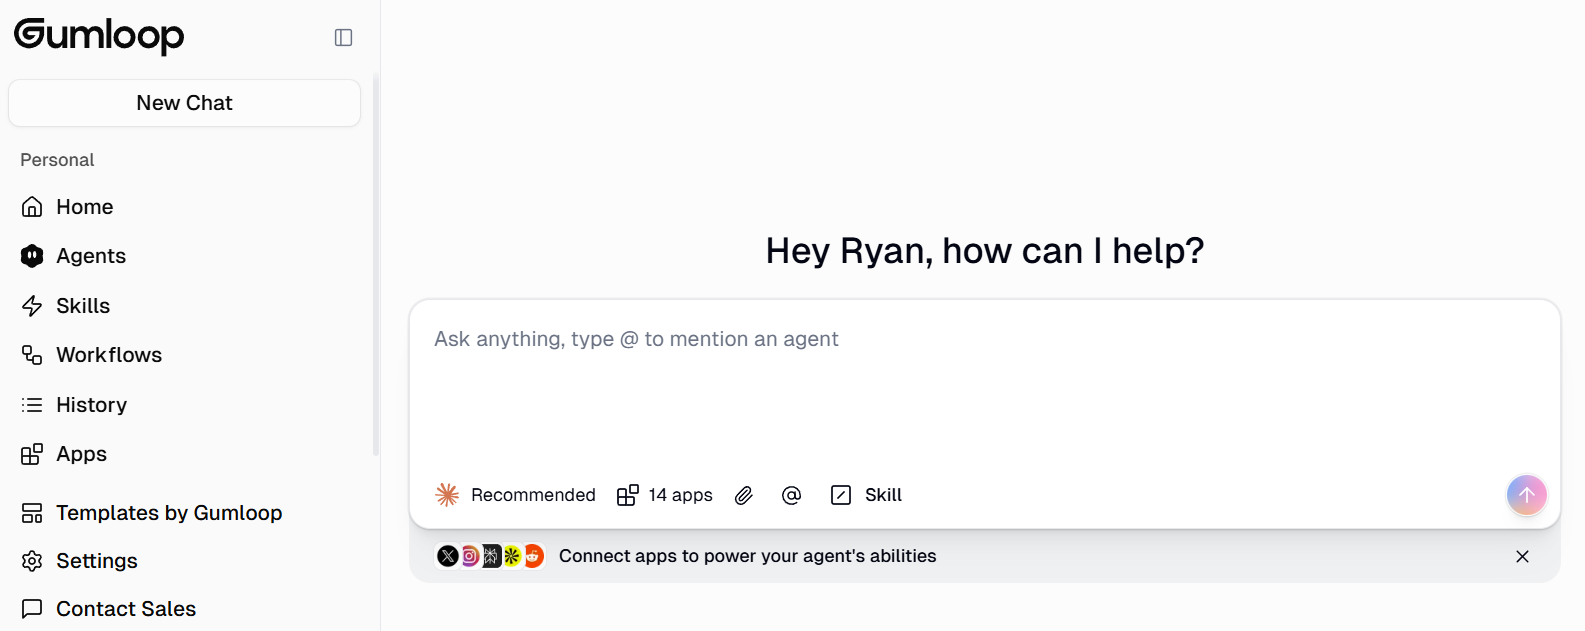1585x631 pixels.
Task: Open the Settings page
Action: [x=96, y=561]
